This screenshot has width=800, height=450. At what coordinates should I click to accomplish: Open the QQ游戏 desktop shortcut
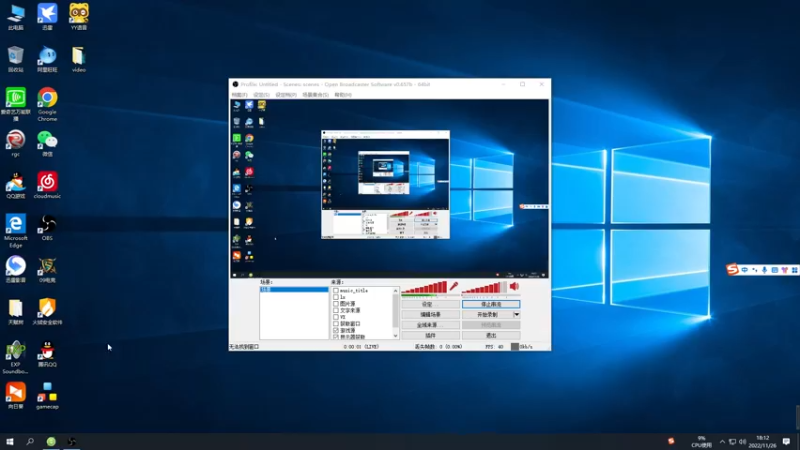pos(15,185)
